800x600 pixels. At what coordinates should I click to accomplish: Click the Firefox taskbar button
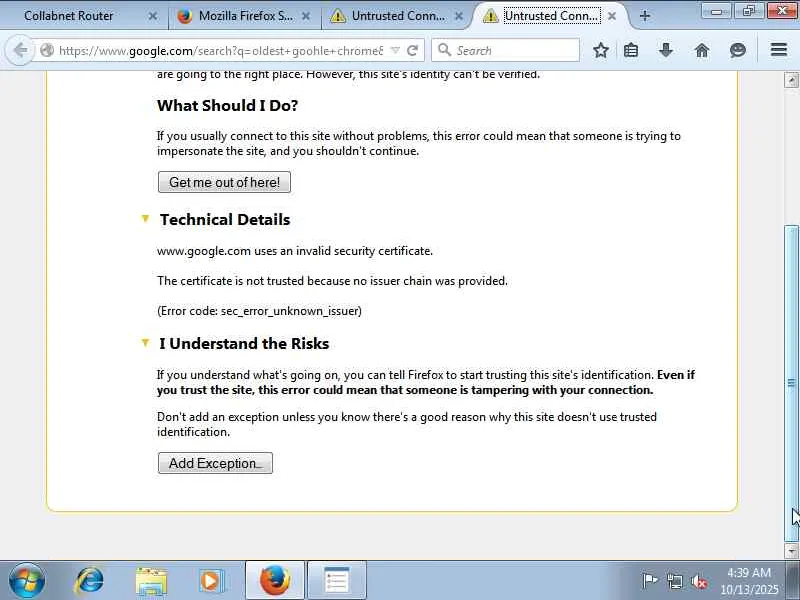(275, 580)
